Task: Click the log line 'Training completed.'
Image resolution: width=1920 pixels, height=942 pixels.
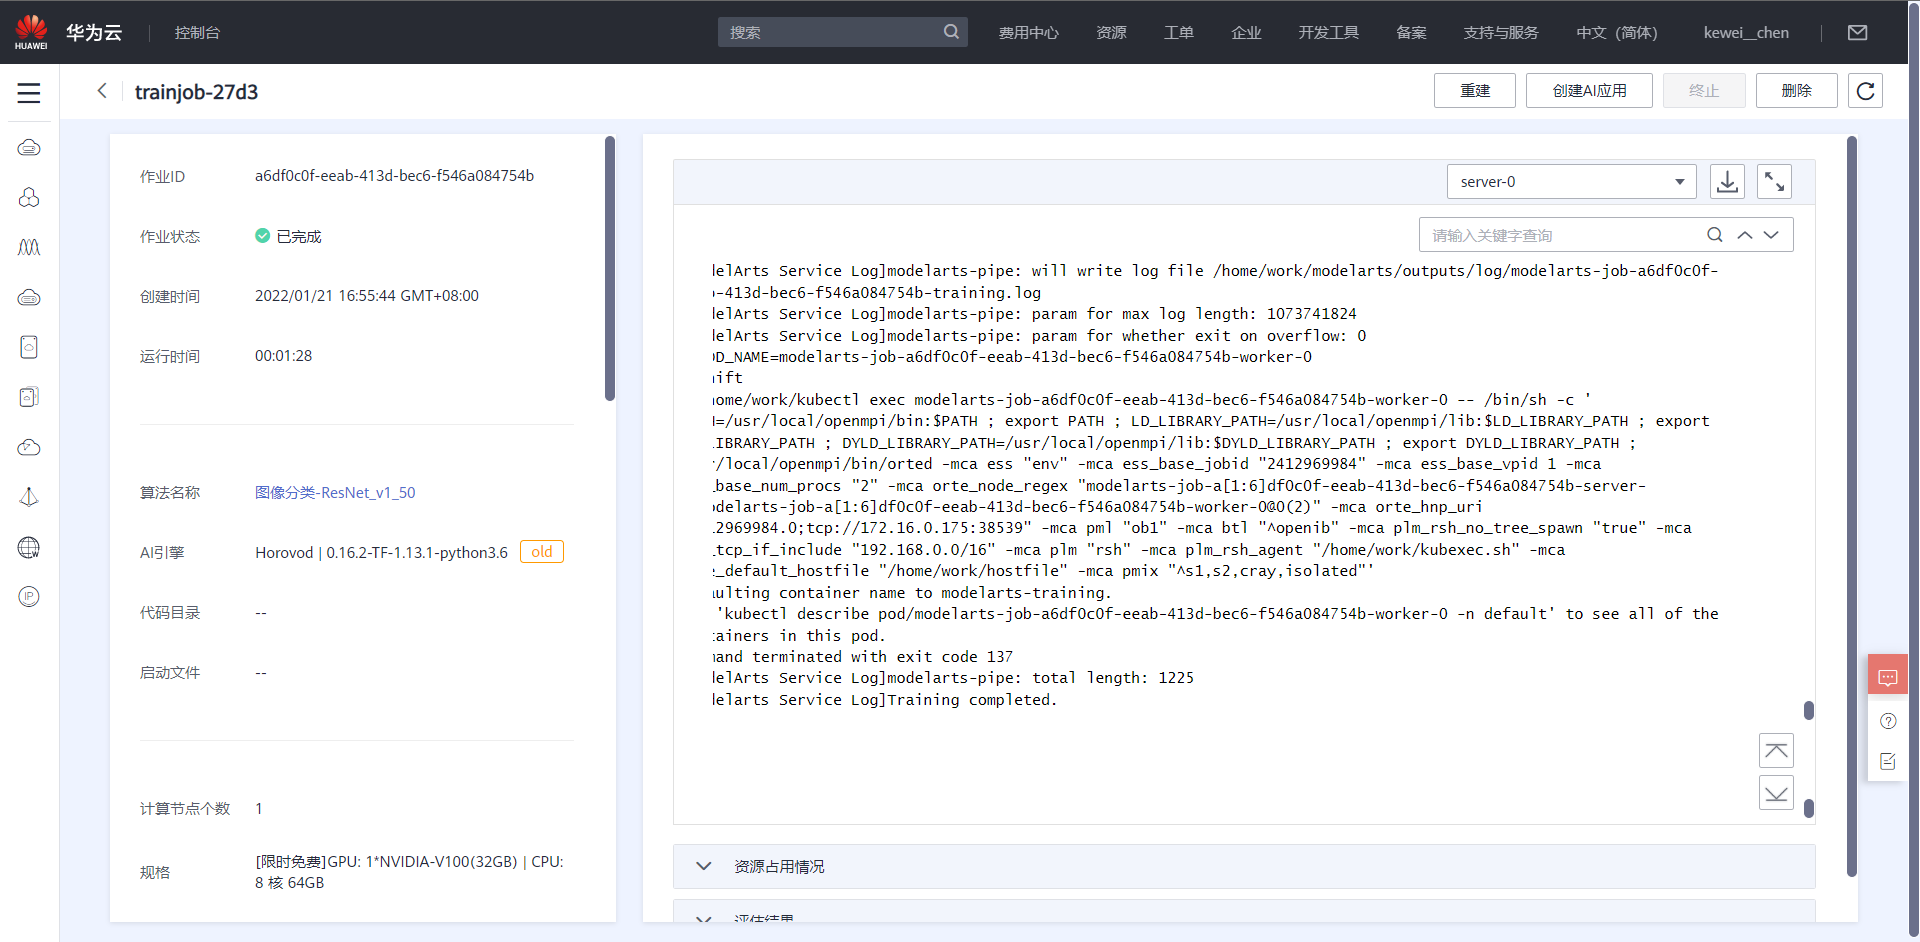Action: 885,700
